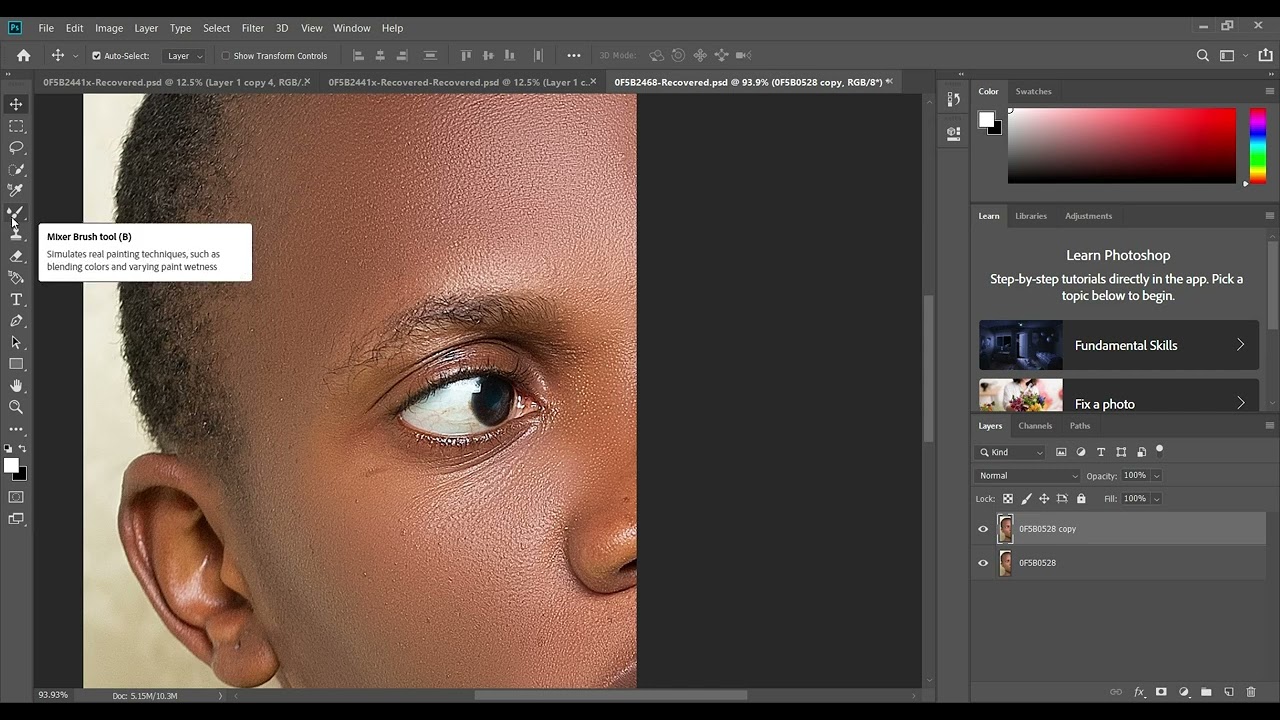Add a layer mask
1280x720 pixels.
1161,692
